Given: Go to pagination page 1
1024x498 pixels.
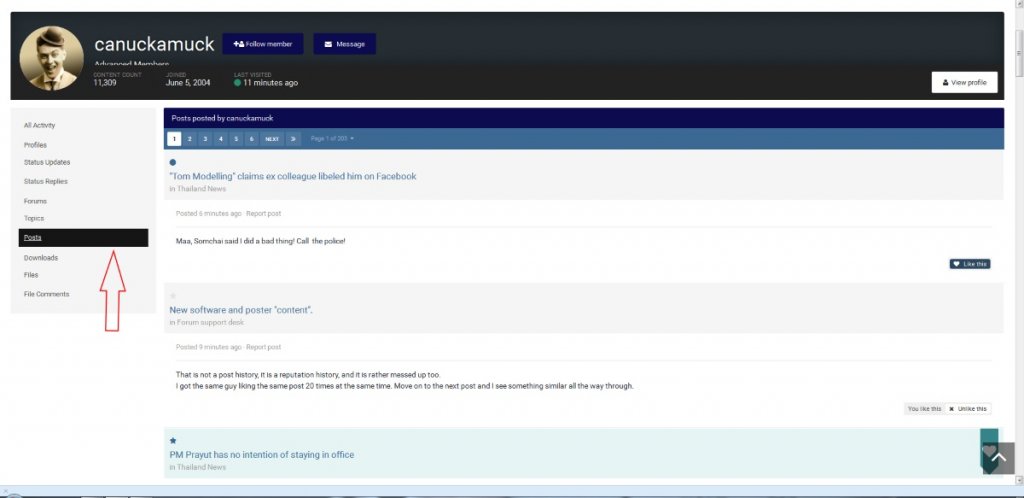Looking at the screenshot, I should coord(174,138).
